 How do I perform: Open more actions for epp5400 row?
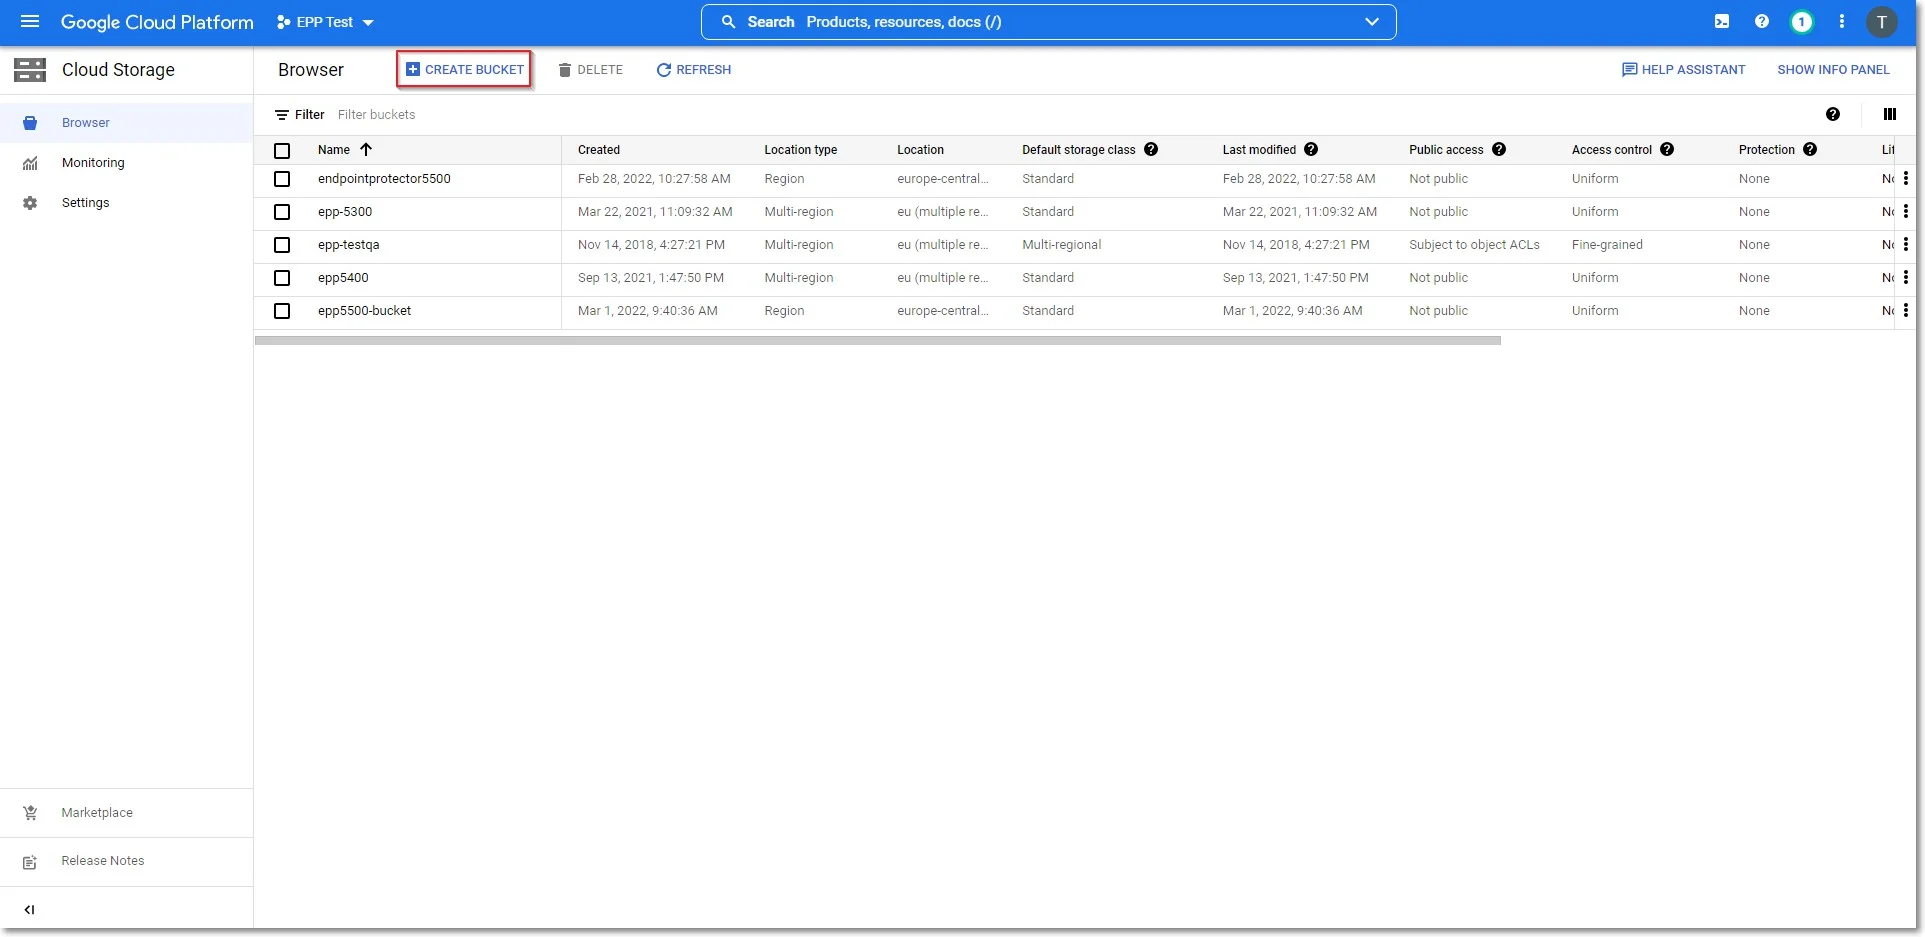[x=1906, y=277]
